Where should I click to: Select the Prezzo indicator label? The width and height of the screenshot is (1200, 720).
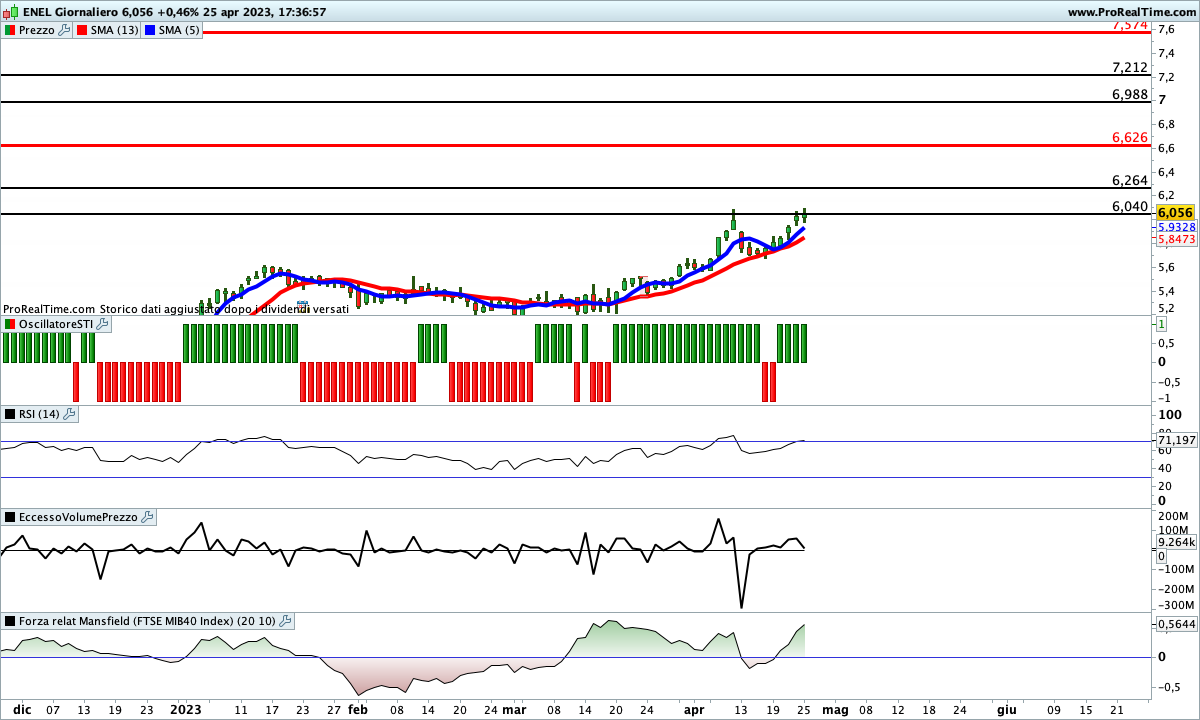tap(37, 30)
